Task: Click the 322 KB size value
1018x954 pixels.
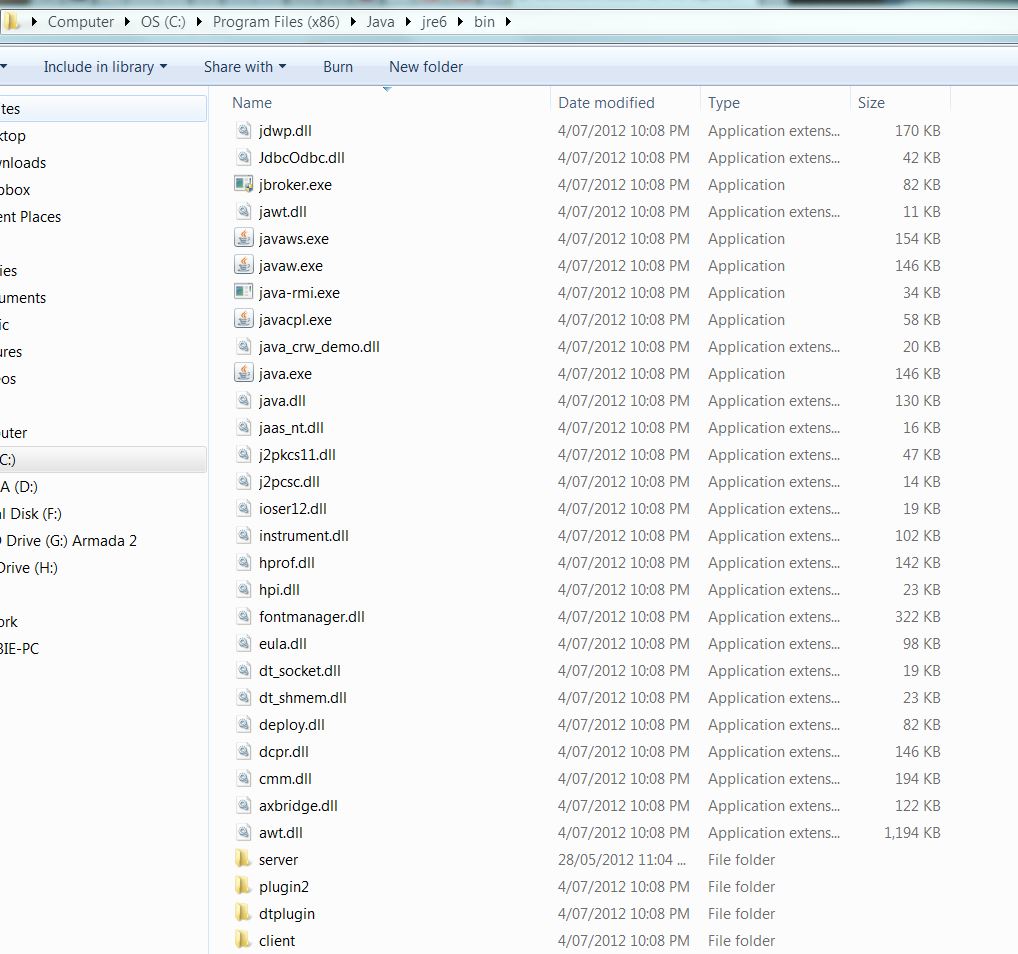Action: pyautogui.click(x=917, y=616)
